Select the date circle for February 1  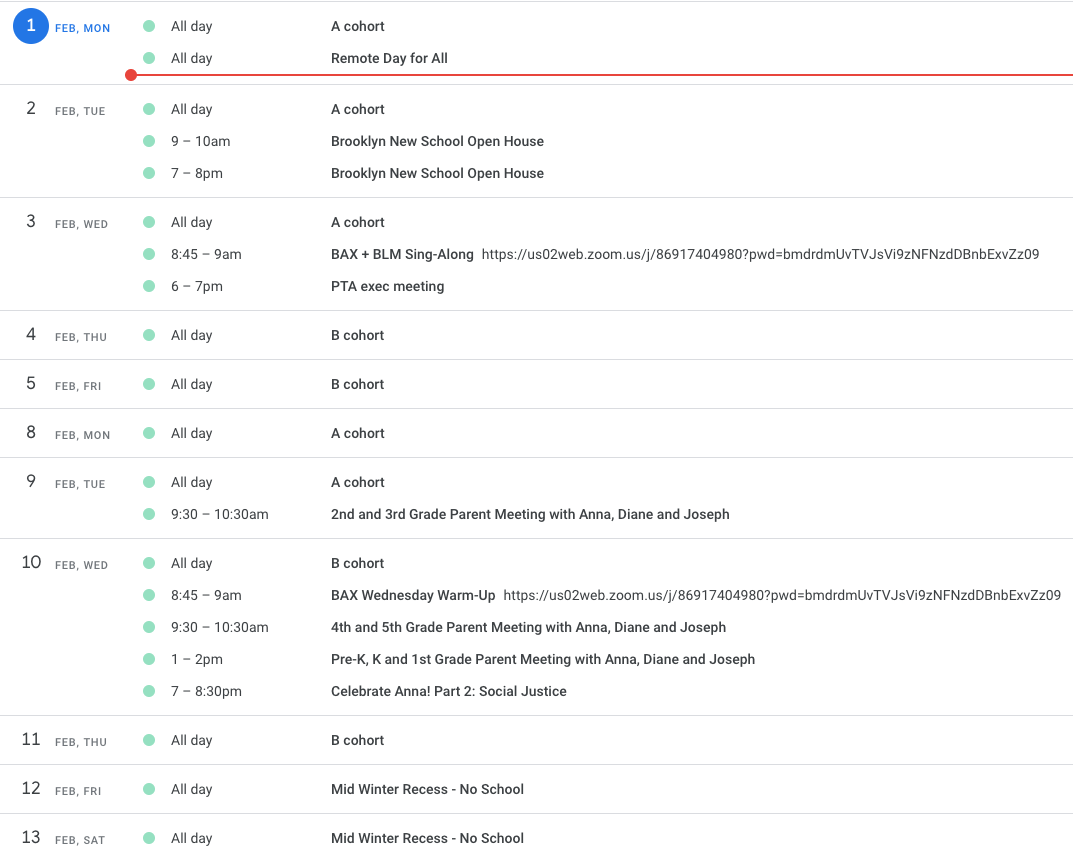(x=31, y=26)
